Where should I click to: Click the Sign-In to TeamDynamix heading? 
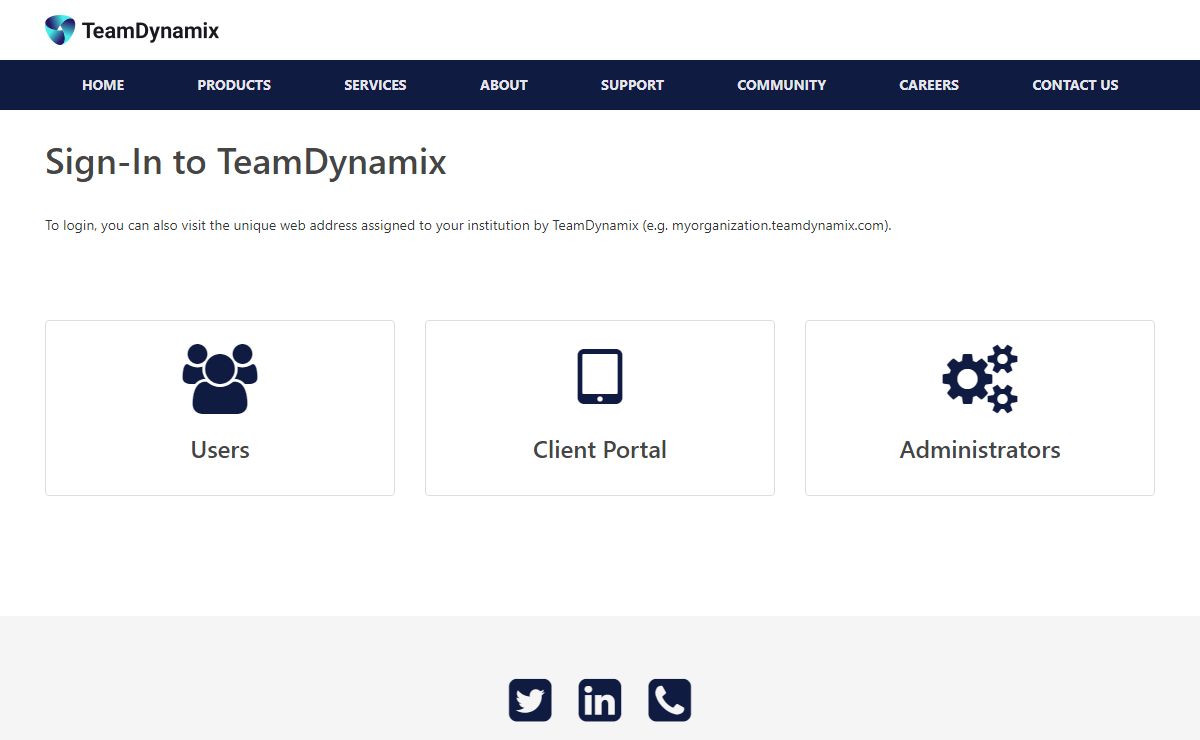[246, 162]
